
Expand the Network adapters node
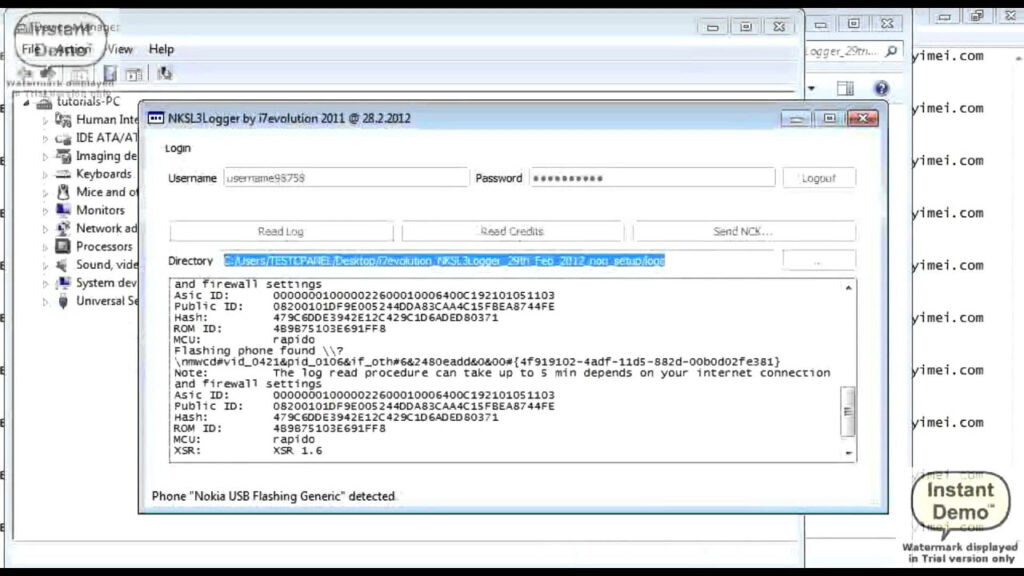point(45,230)
